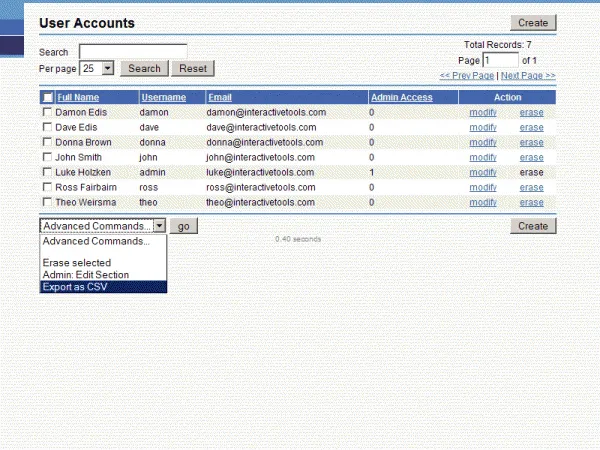The height and width of the screenshot is (450, 600).
Task: Choose Export as CSV option
Action: point(75,287)
